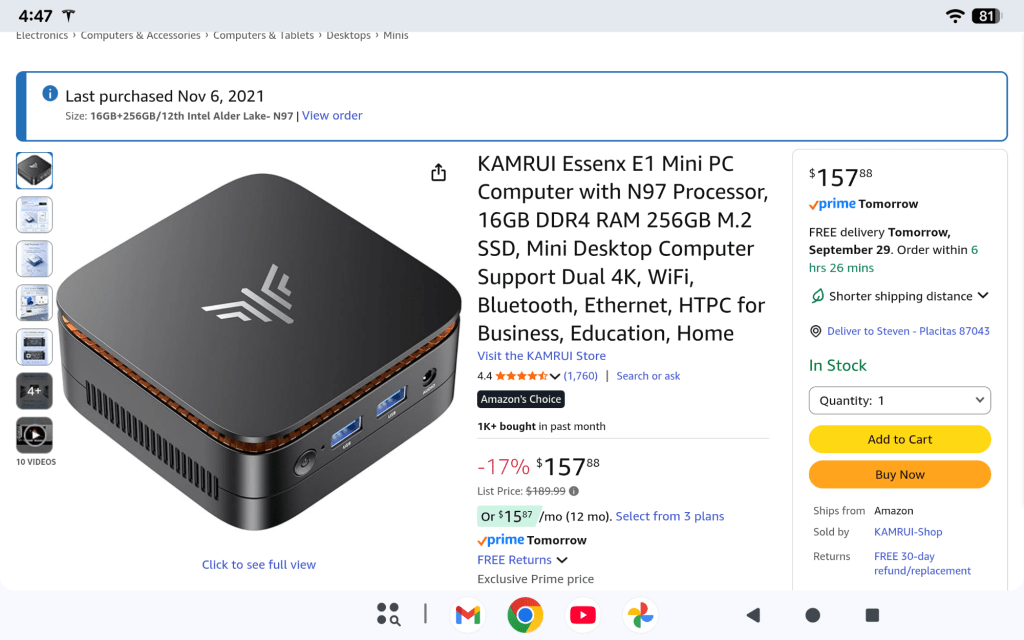This screenshot has height=640, width=1024.
Task: Tap the share icon above product image
Action: [x=439, y=172]
